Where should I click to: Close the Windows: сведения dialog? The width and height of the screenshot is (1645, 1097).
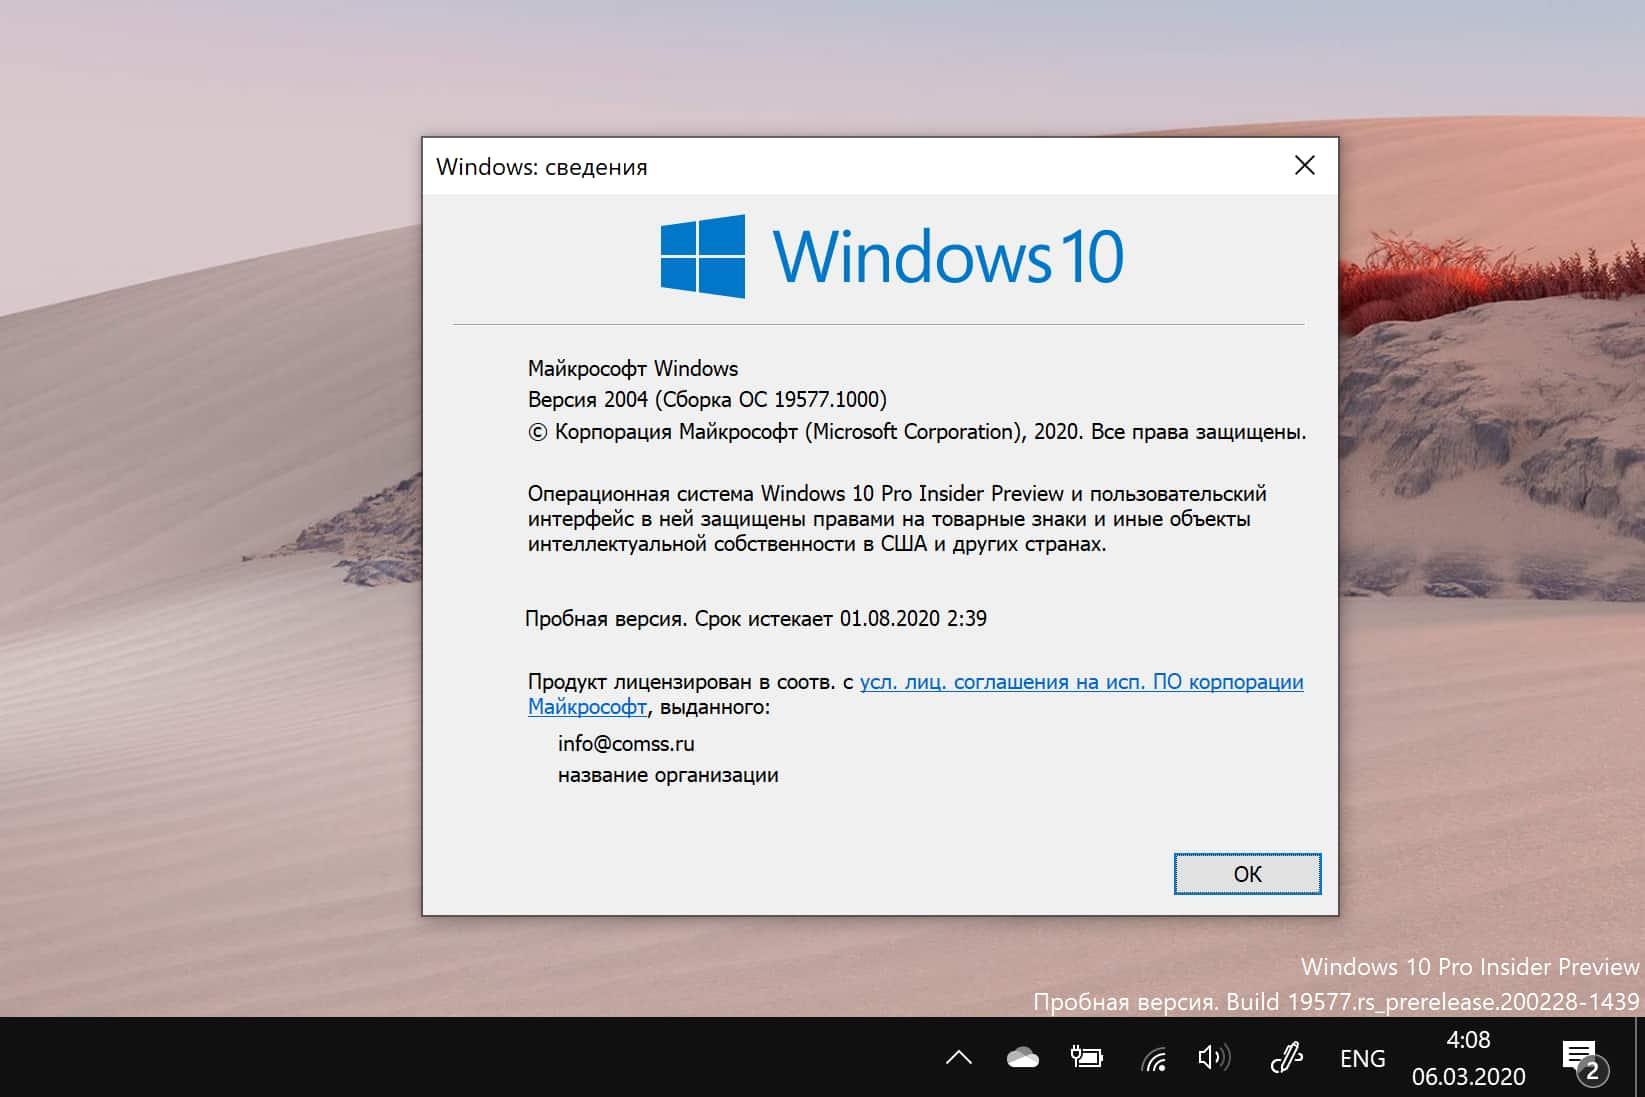click(x=1305, y=166)
